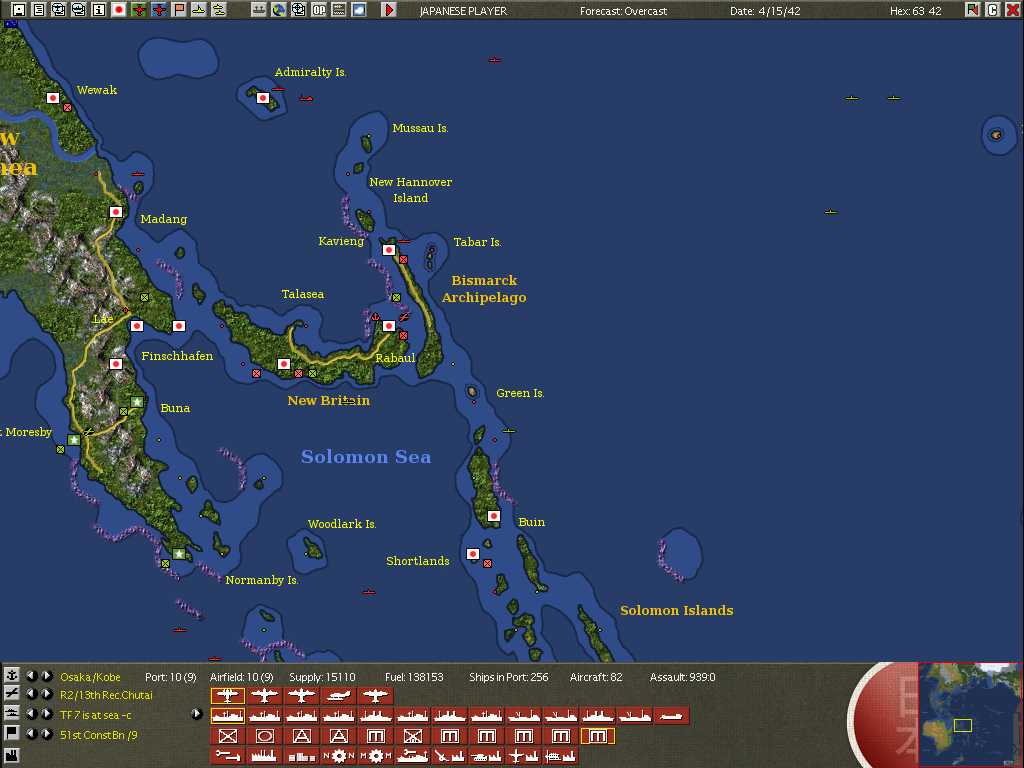This screenshot has width=1024, height=768.
Task: Click the factory industry icon bottom left
Action: click(x=12, y=756)
